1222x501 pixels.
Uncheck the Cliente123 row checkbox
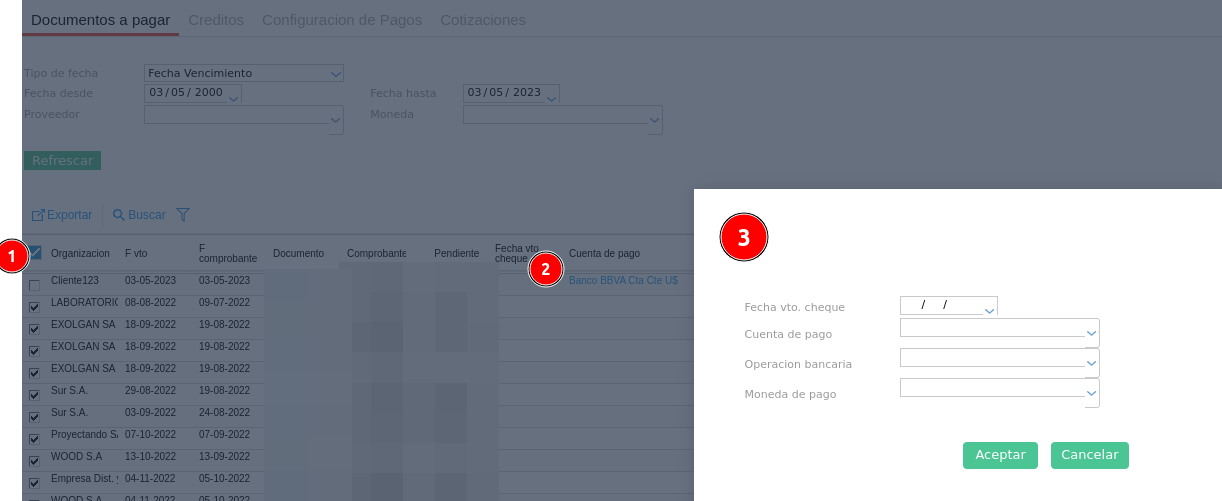(x=34, y=286)
